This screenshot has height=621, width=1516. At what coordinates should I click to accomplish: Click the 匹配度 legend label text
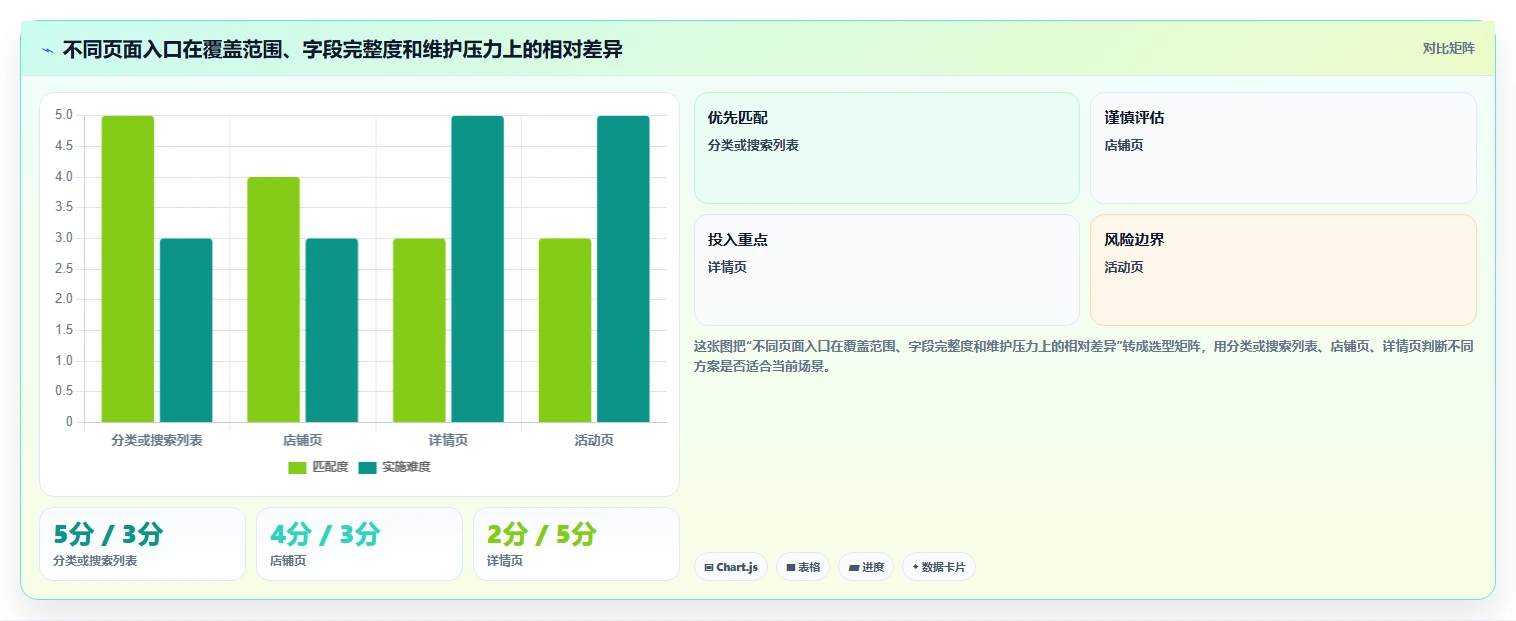pos(330,467)
